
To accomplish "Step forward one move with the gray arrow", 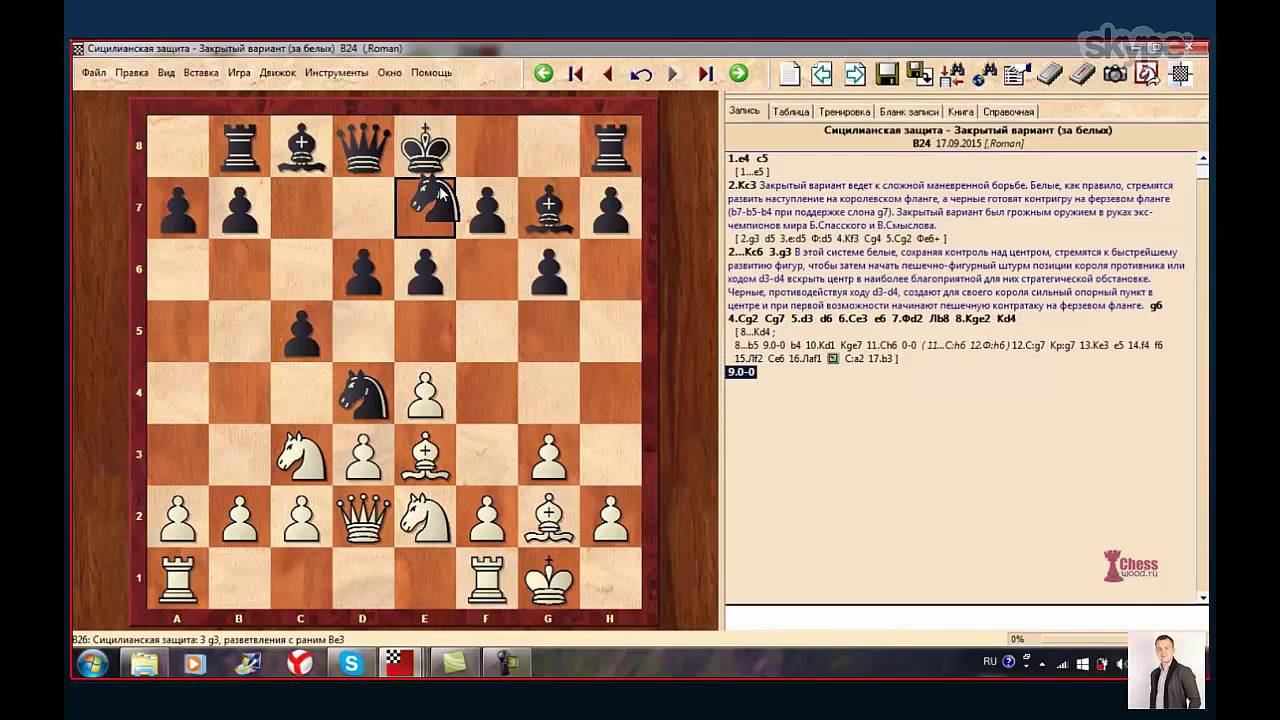I will tap(673, 73).
